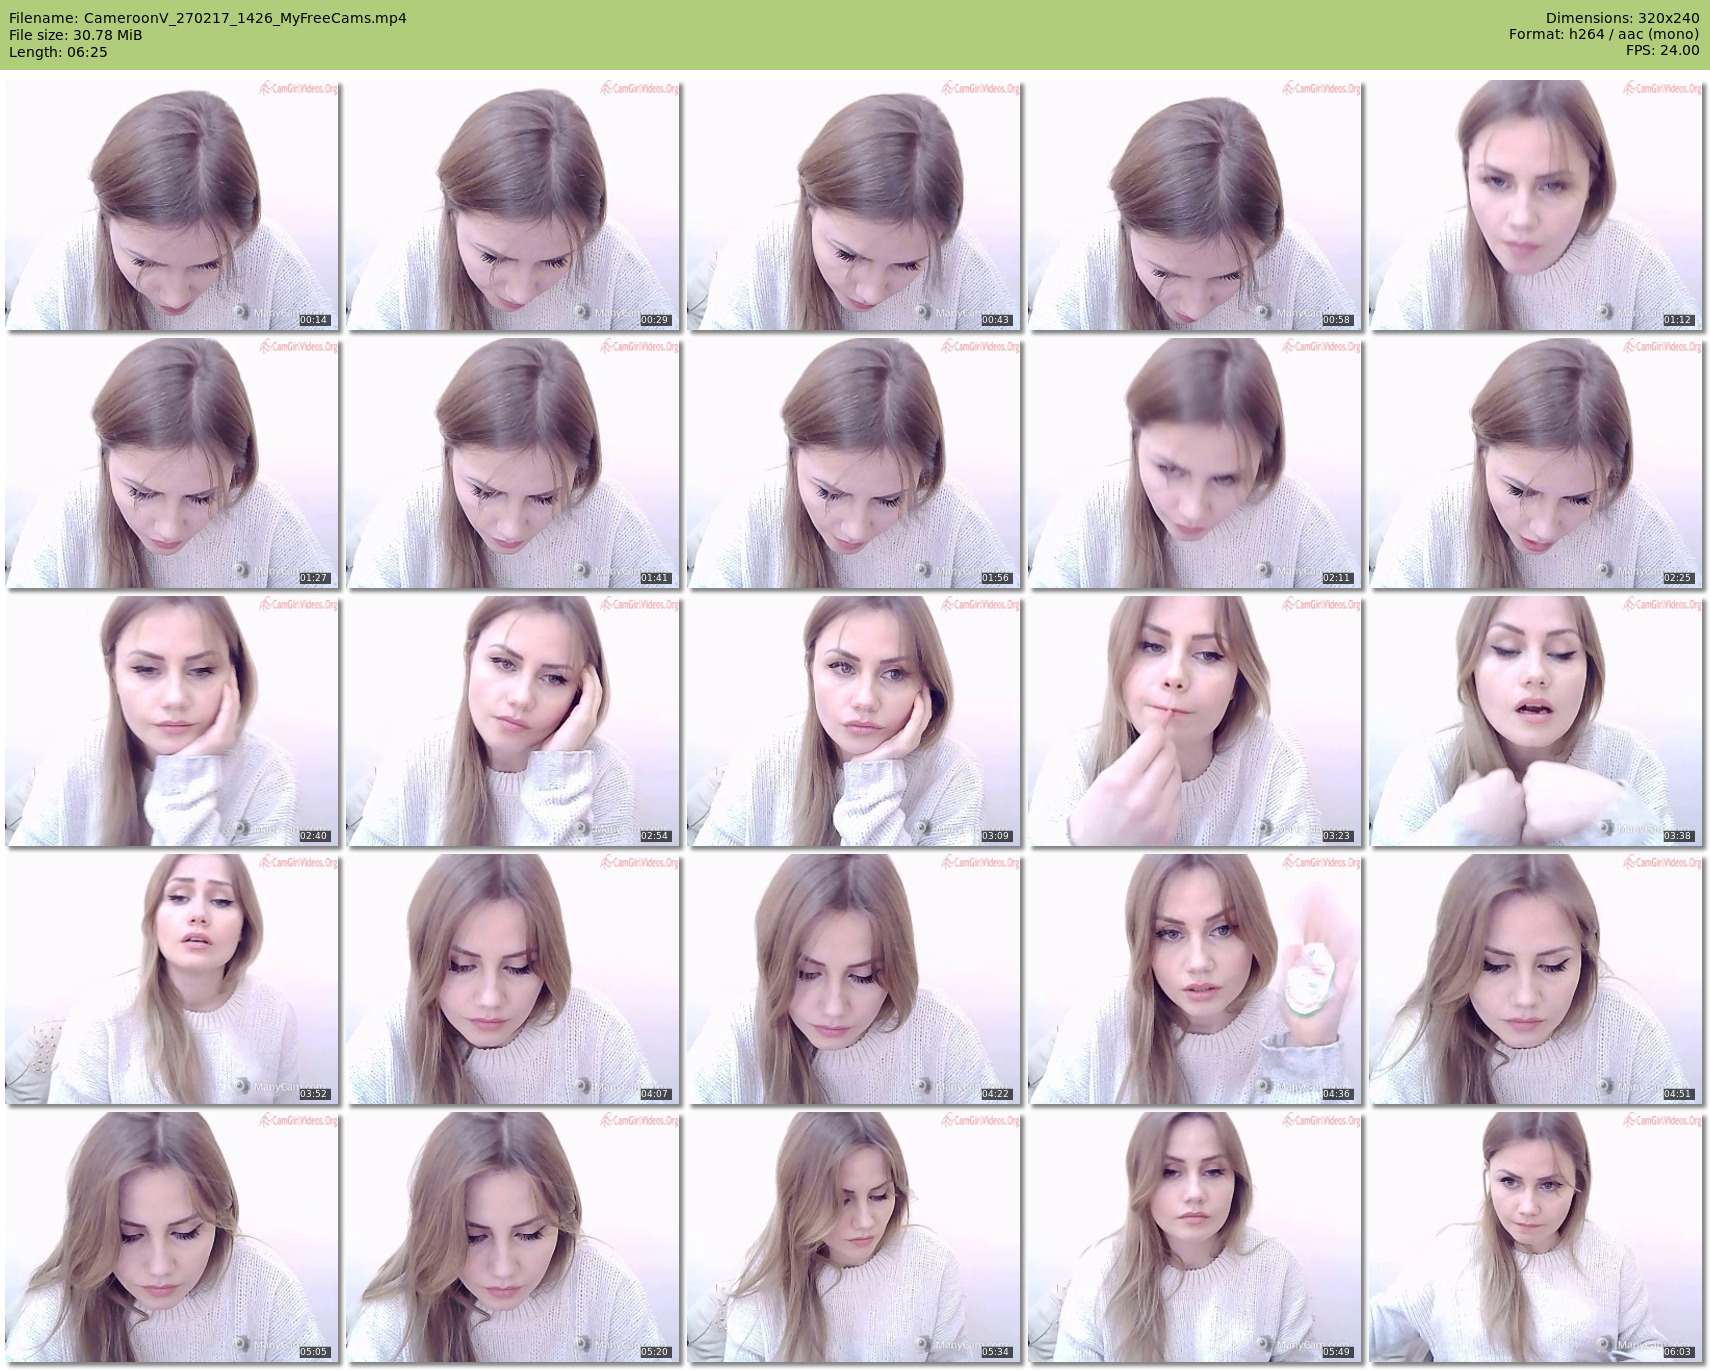
Task: Click the ManyCam webcam icon in 05:49 frame
Action: coord(1264,1345)
